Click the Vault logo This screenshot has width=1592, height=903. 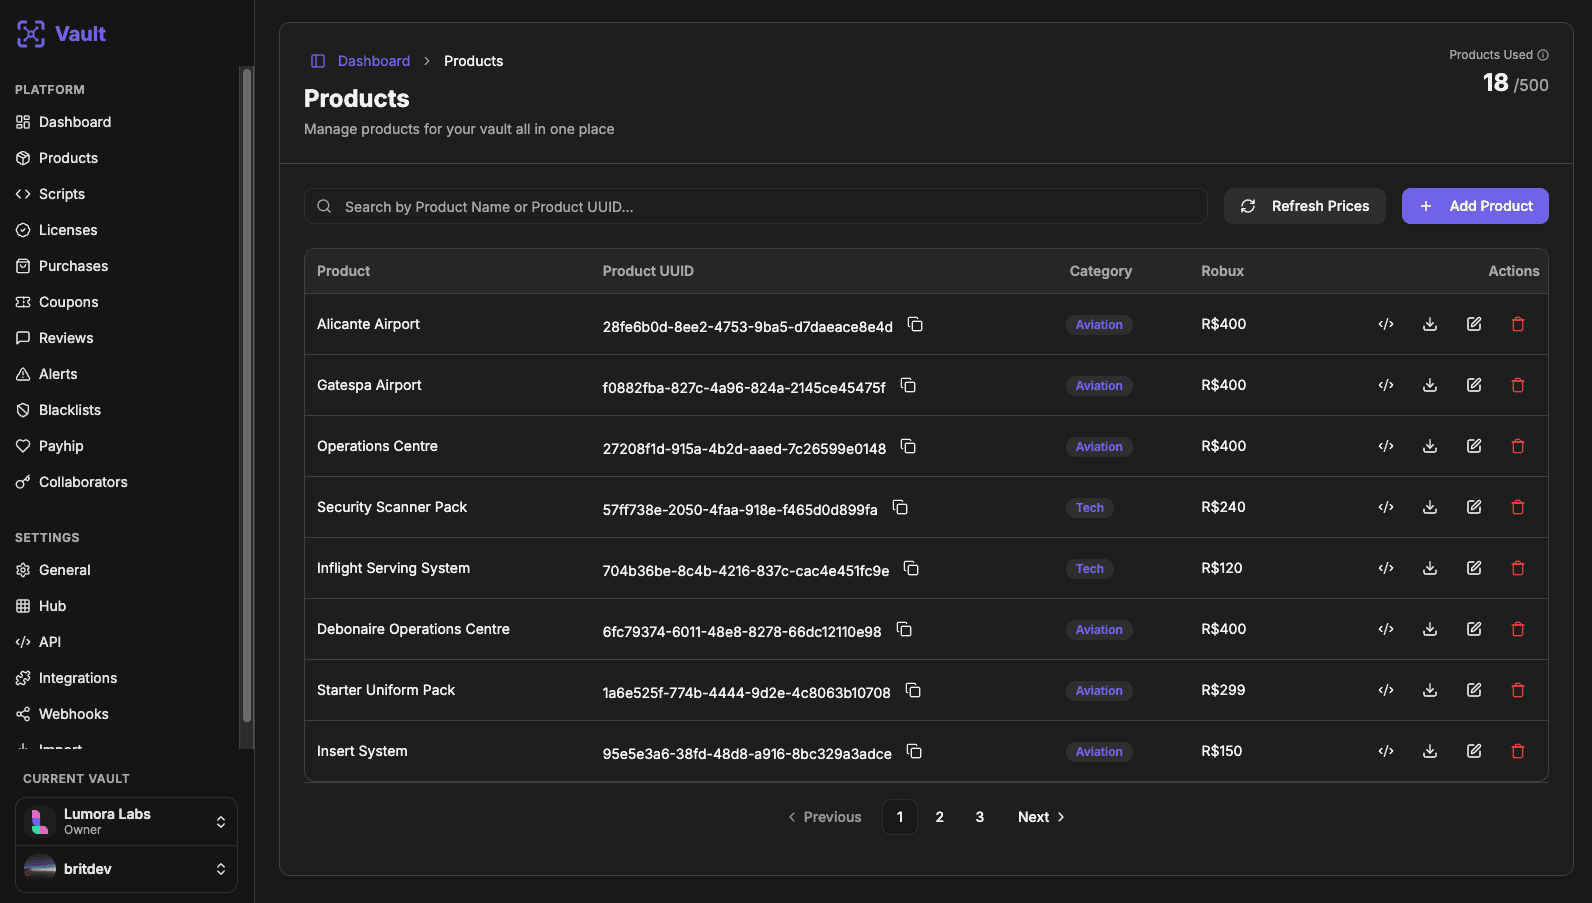coord(61,34)
